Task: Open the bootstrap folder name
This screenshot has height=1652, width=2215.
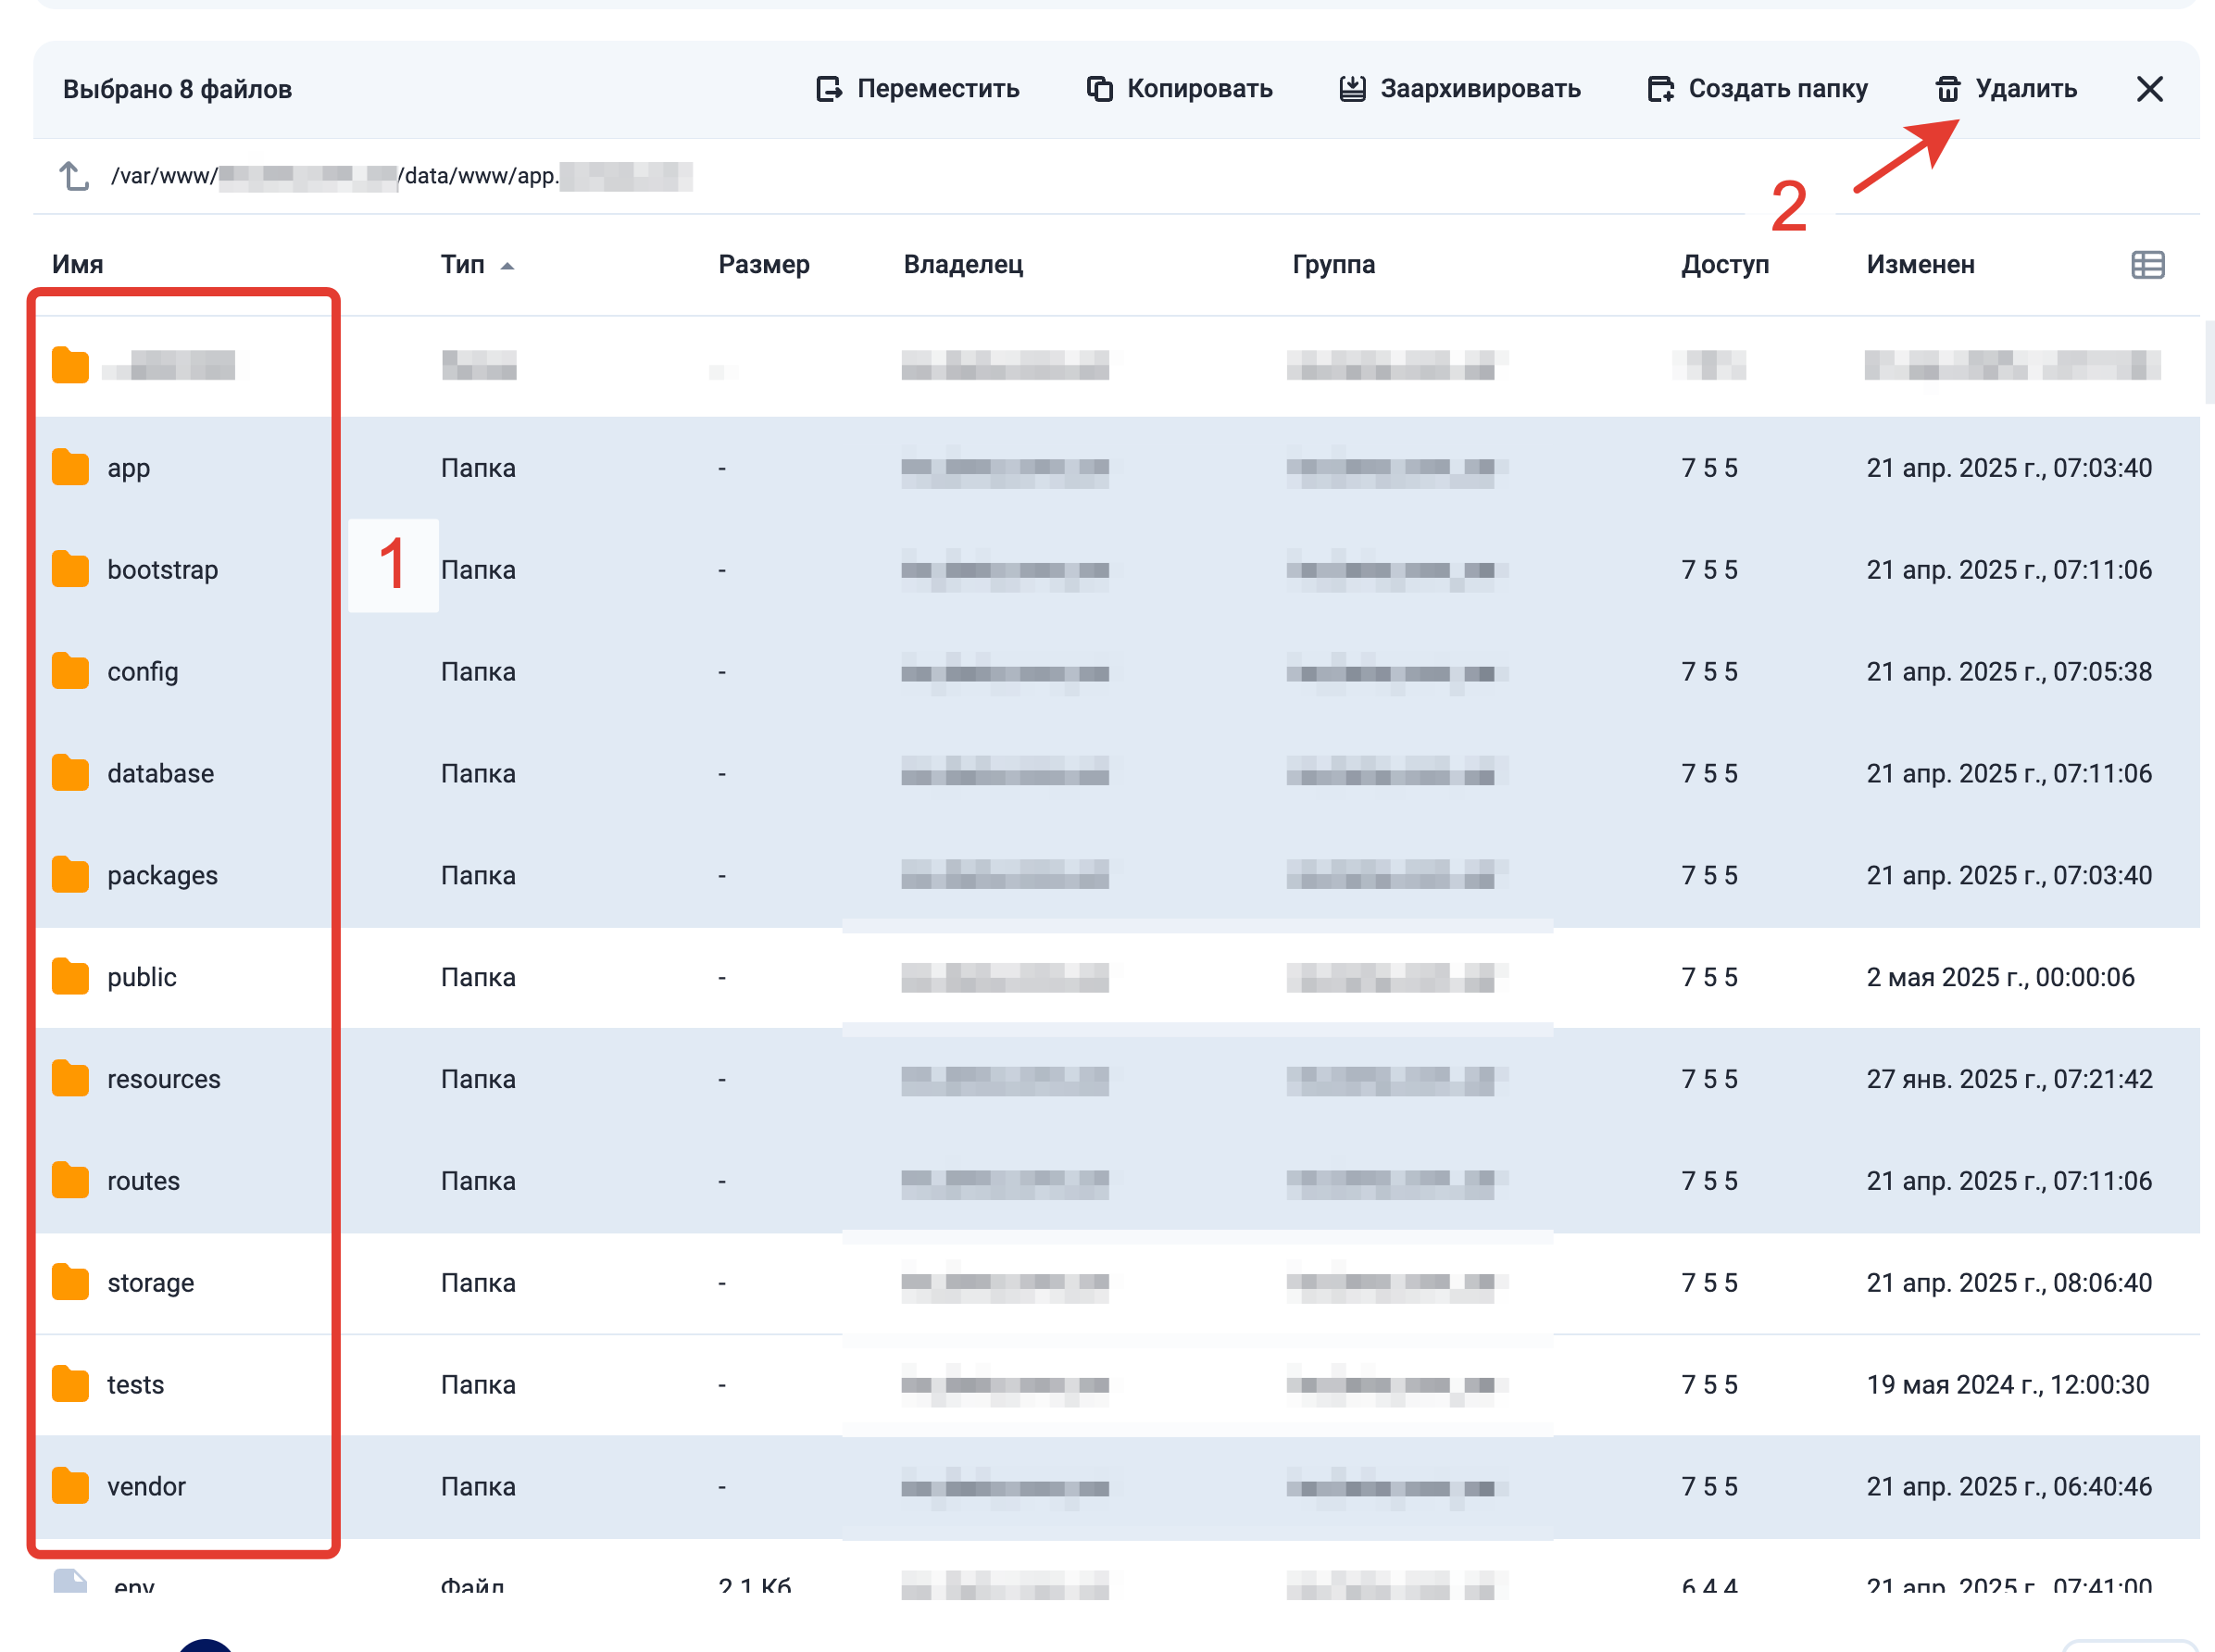Action: [163, 570]
